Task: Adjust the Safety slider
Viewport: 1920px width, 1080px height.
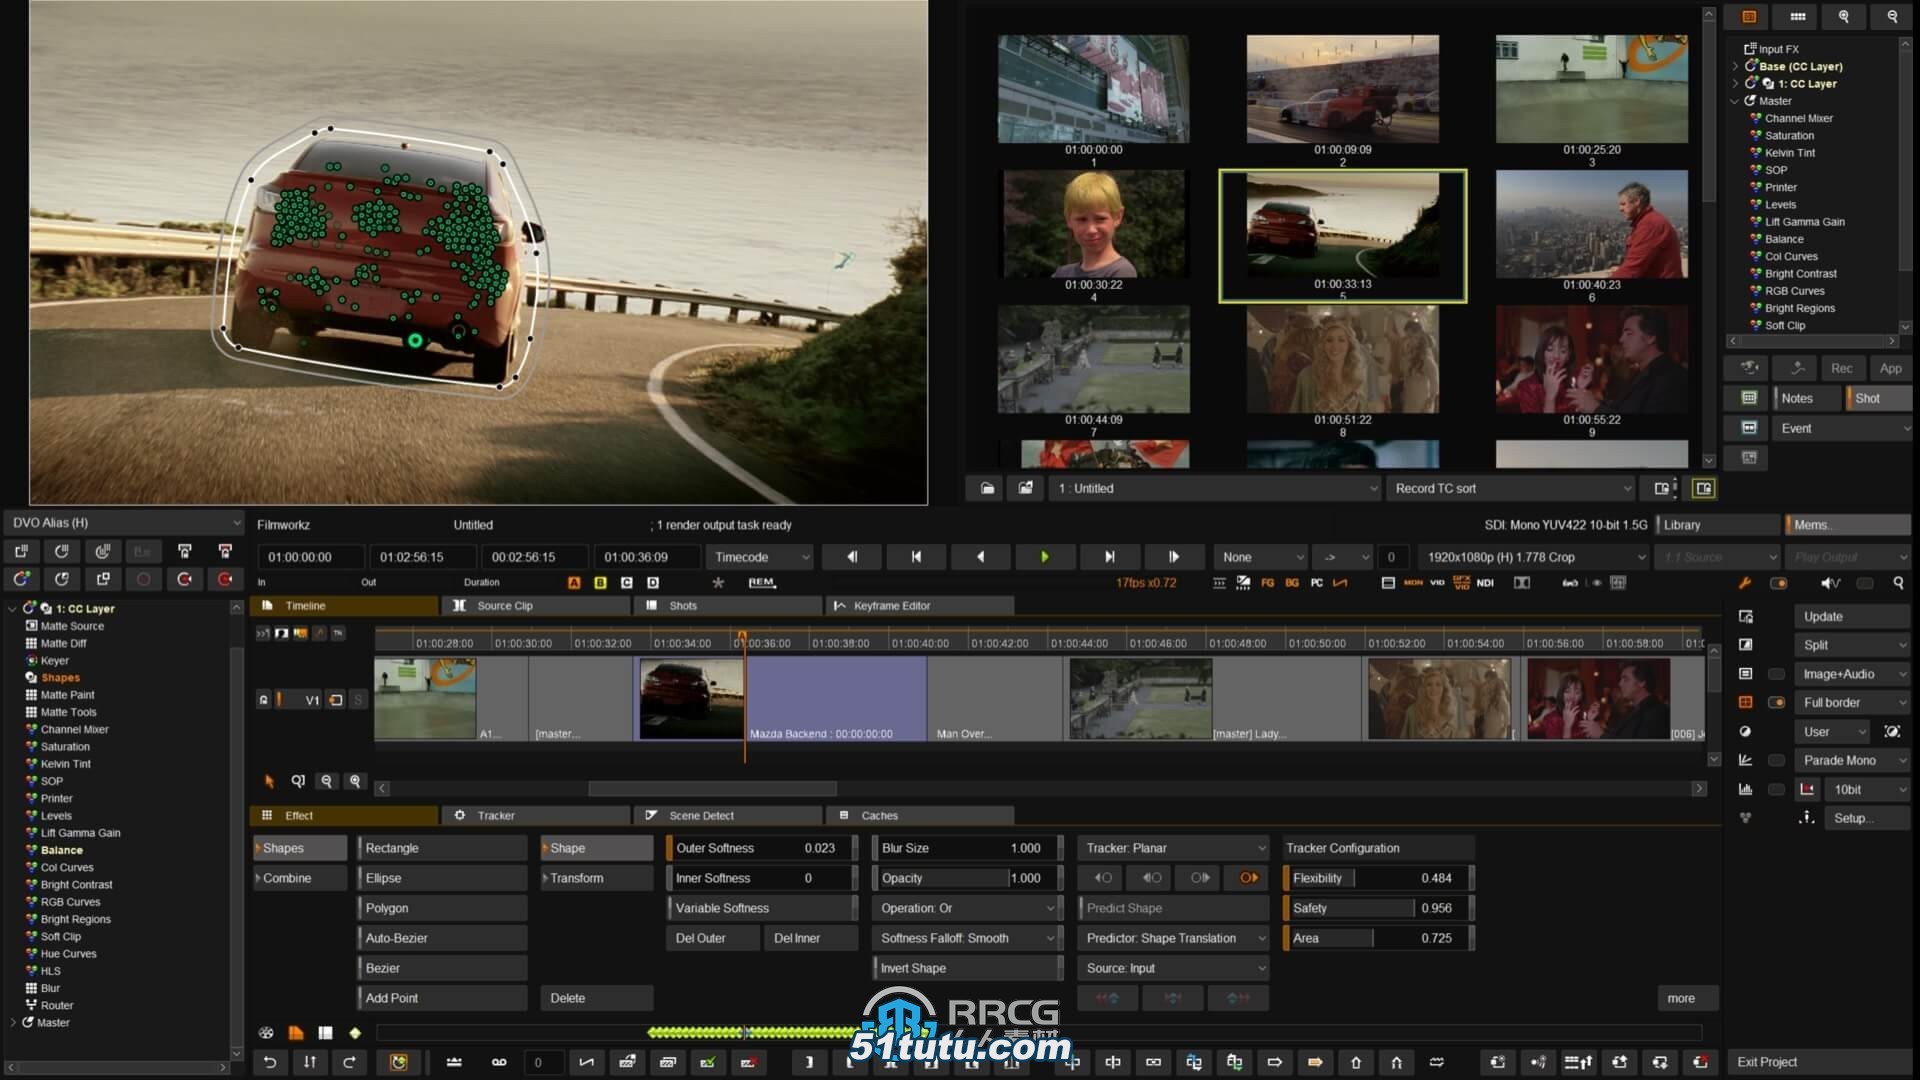Action: point(1378,908)
